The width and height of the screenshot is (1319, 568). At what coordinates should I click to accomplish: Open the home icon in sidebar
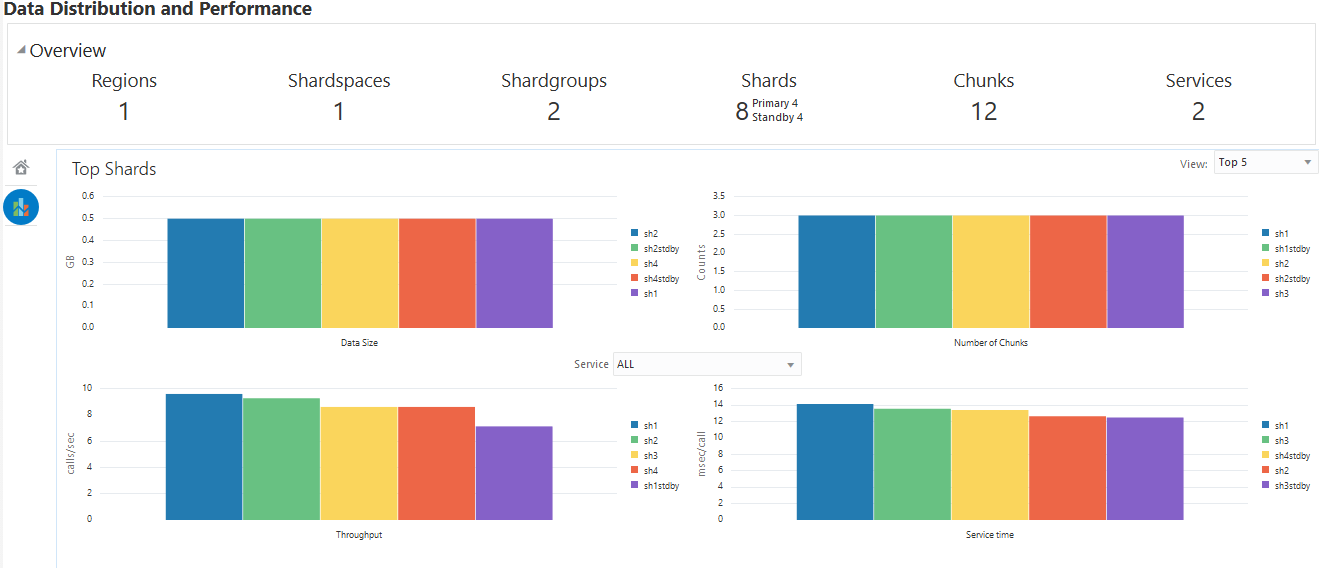(21, 167)
